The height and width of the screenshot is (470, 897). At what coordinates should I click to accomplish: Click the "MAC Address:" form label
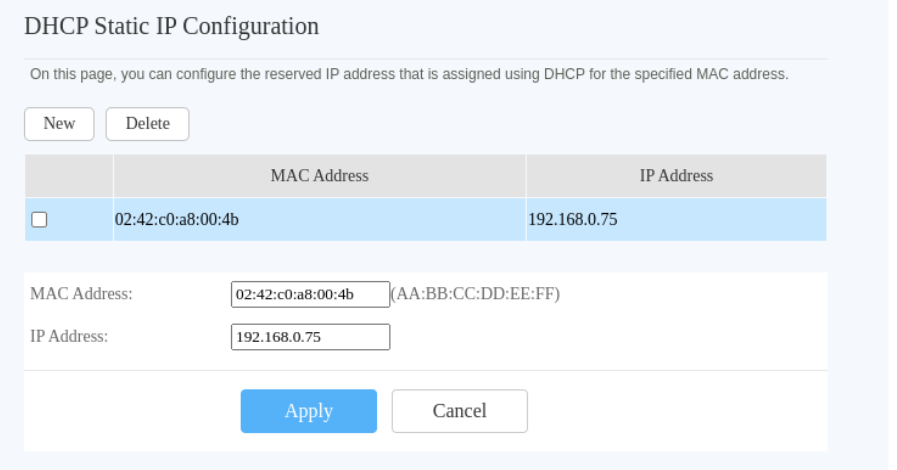(x=82, y=294)
